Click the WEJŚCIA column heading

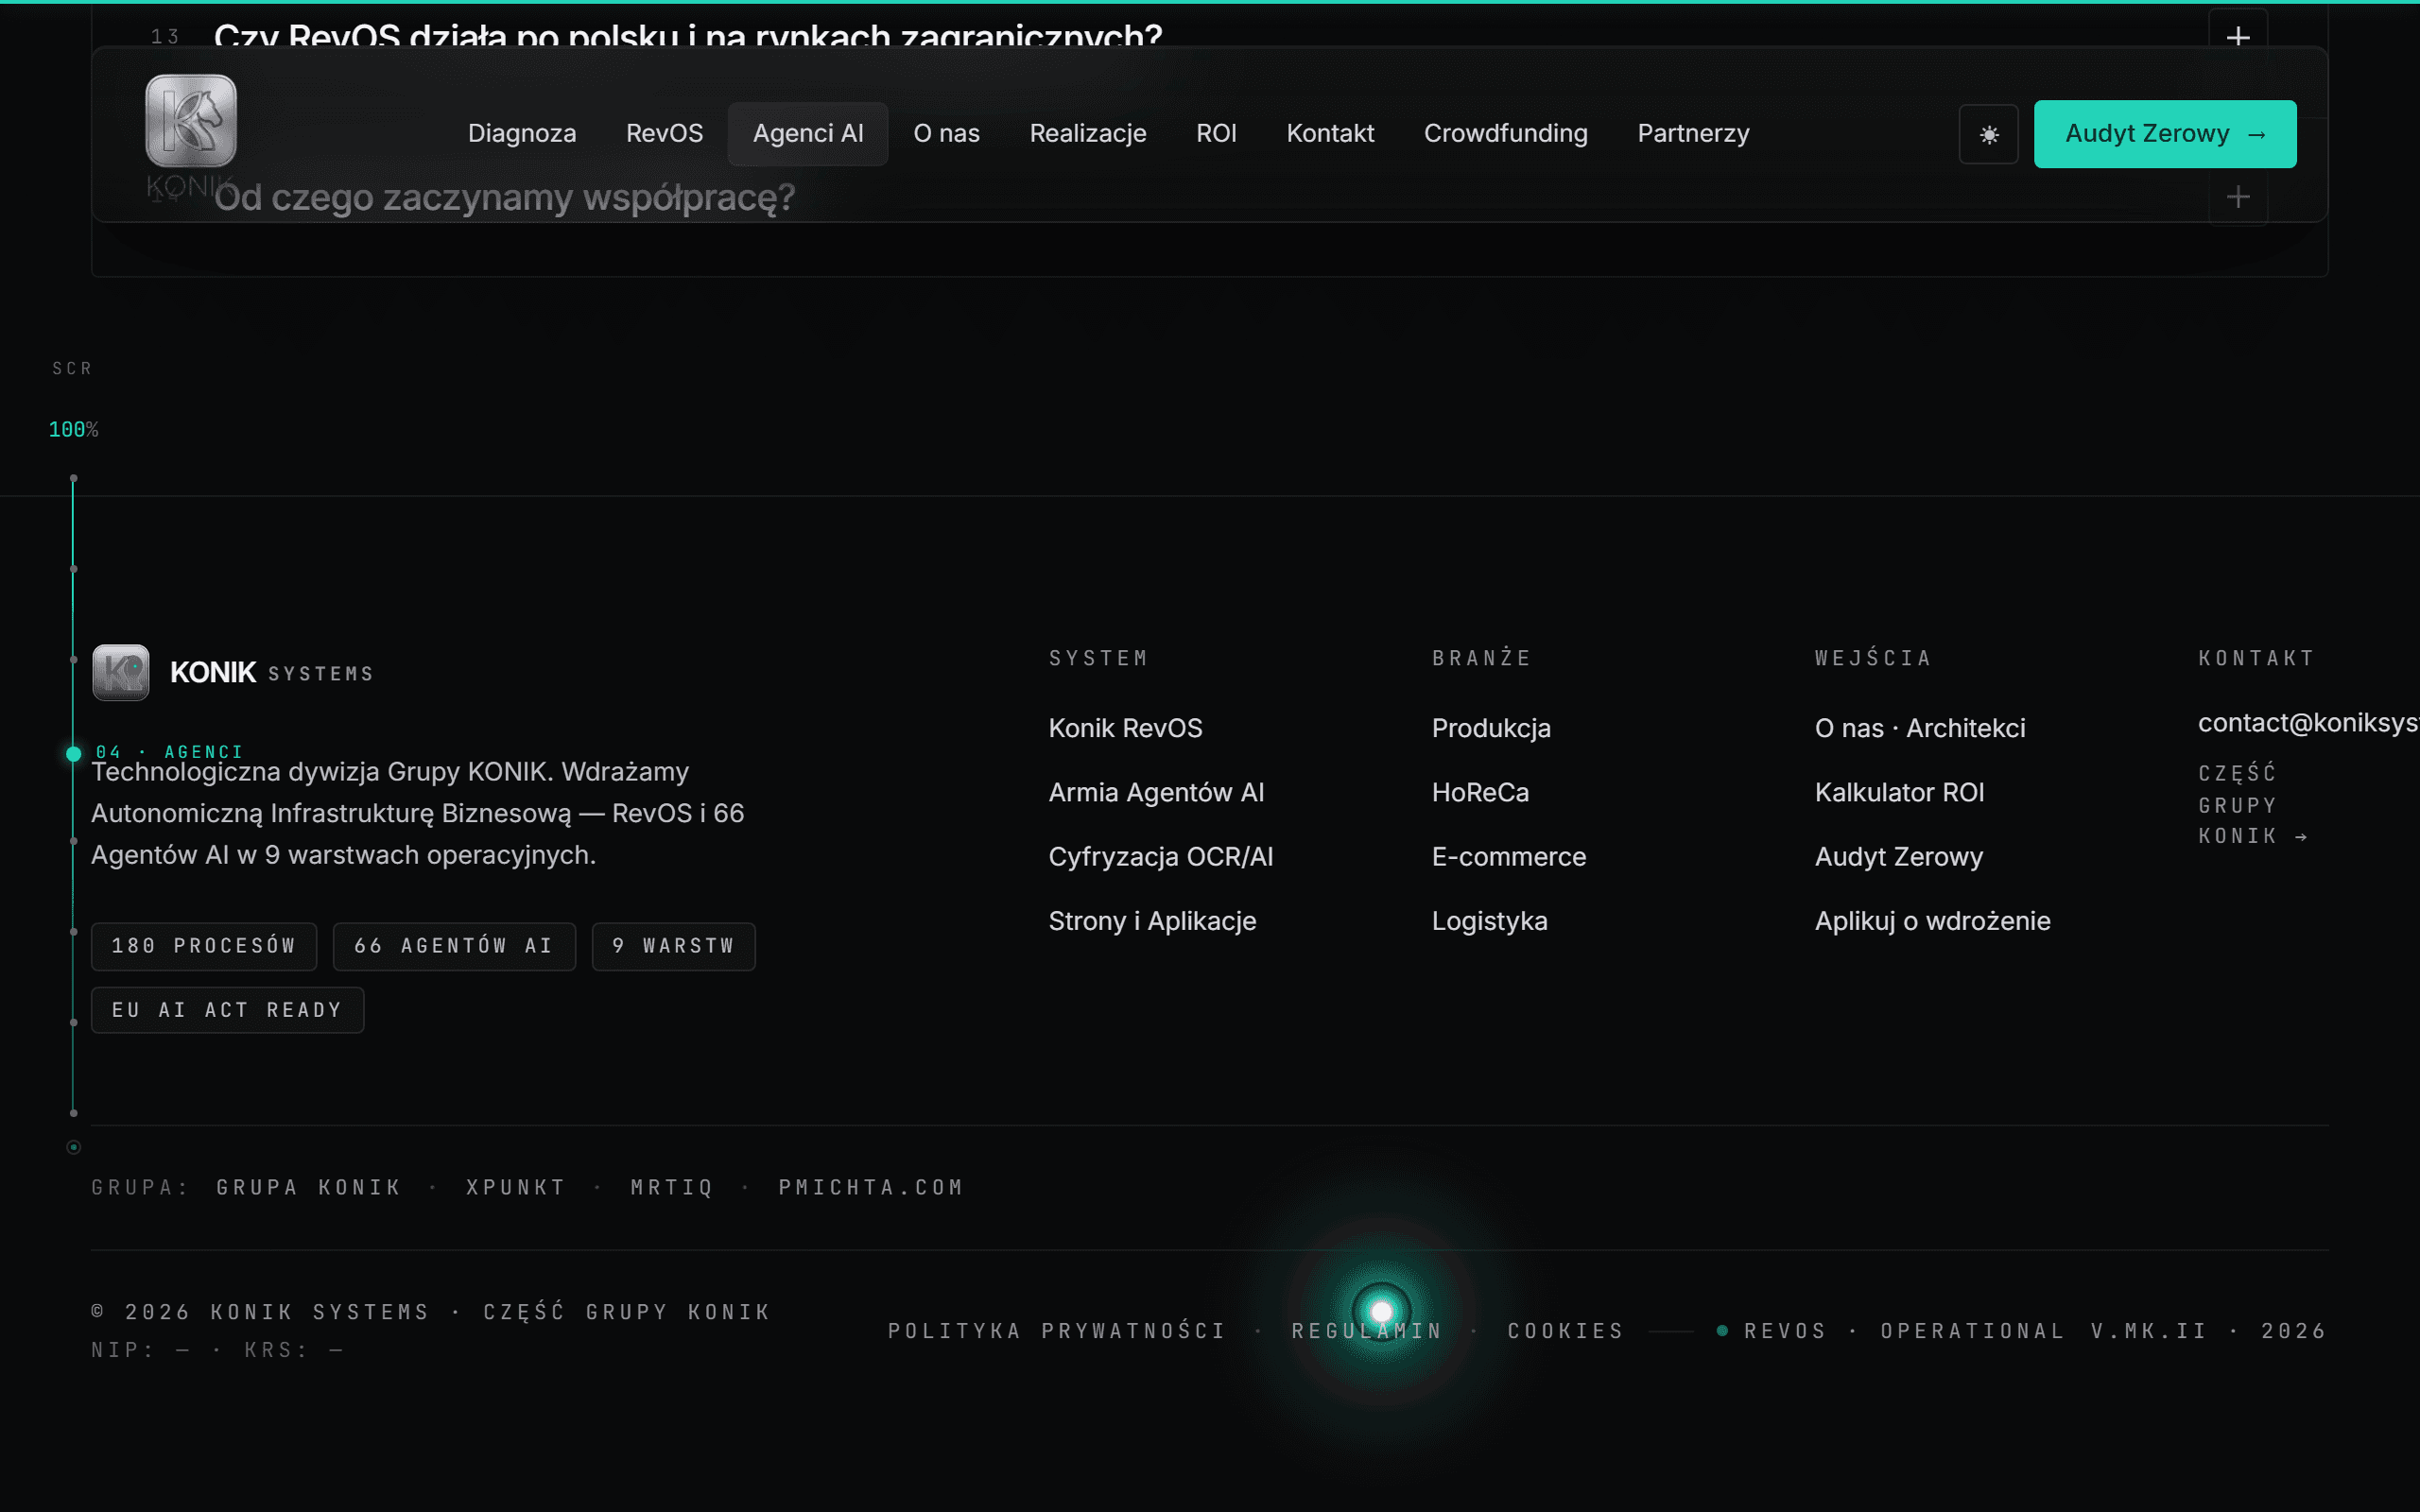[x=1872, y=658]
